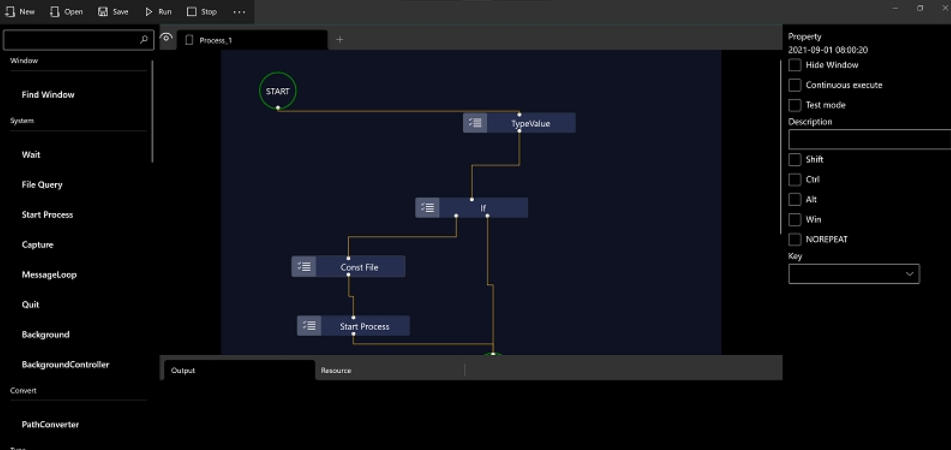The height and width of the screenshot is (450, 951).
Task: Click the New file icon
Action: point(8,12)
